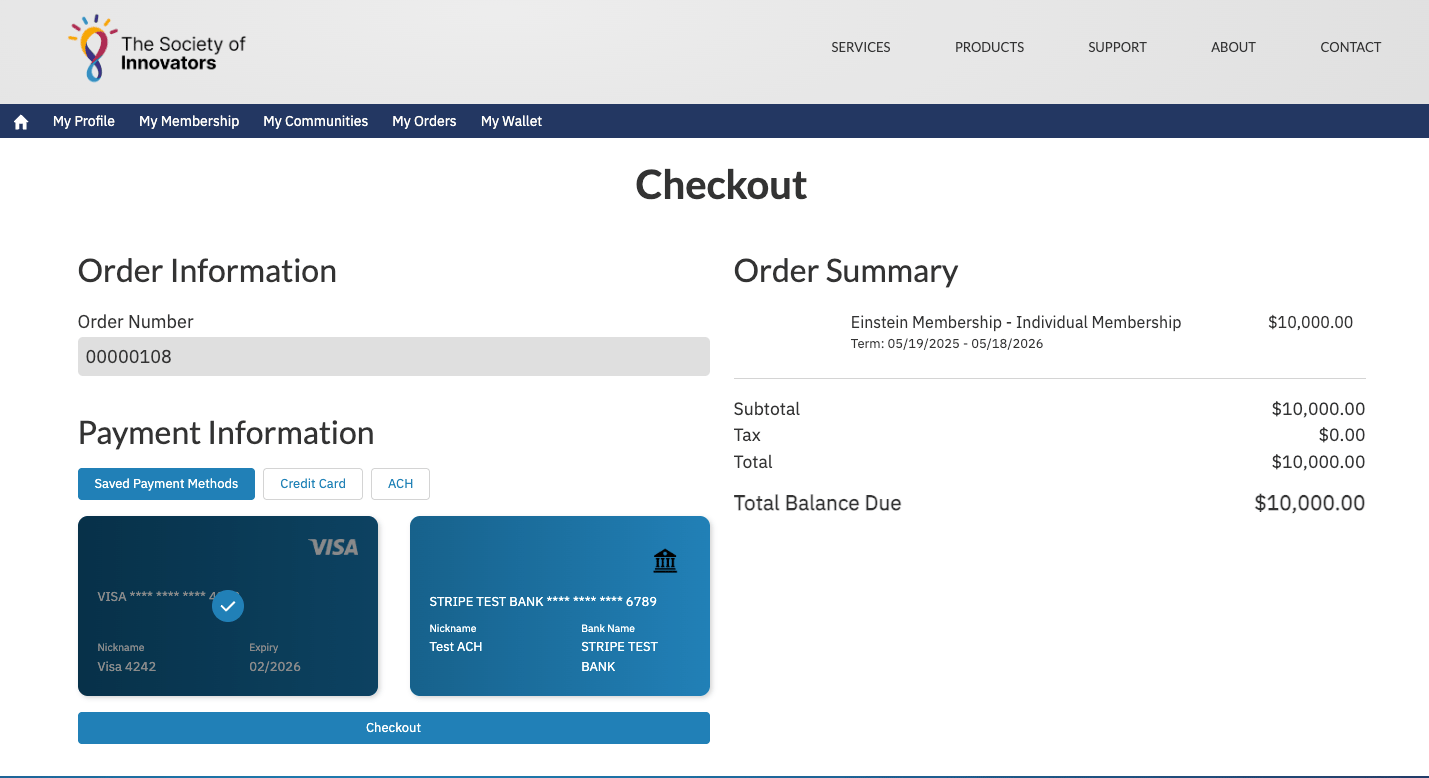Click the Order Summary heading
Viewport: 1429px width, 778px height.
coord(846,271)
